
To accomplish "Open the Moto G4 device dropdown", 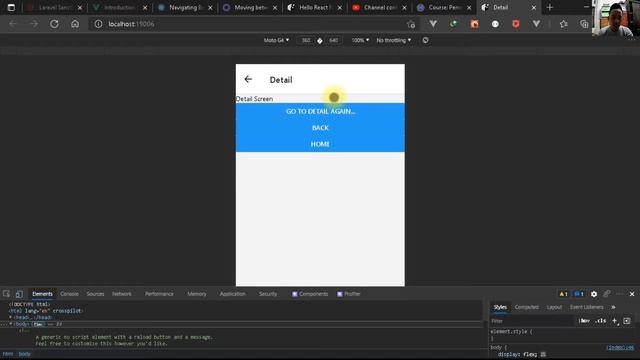I will tap(276, 40).
